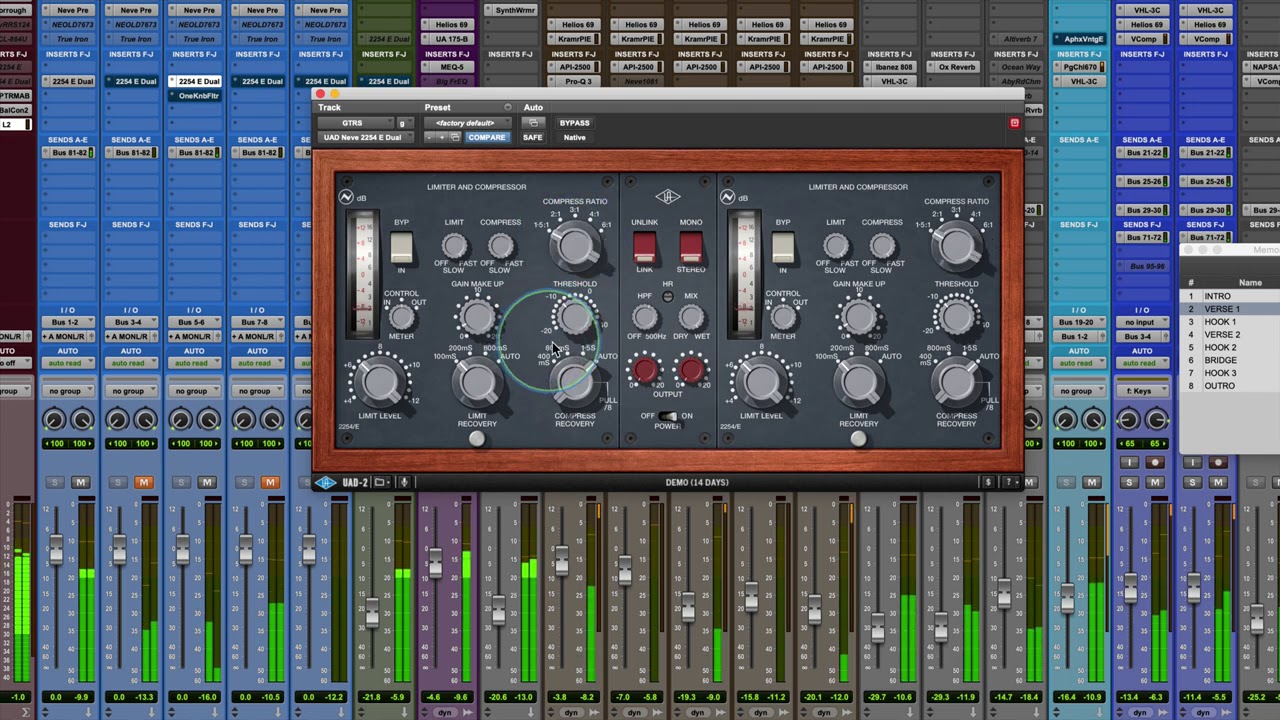1280x720 pixels.
Task: Select the BRIDGE memory location
Action: click(1220, 360)
